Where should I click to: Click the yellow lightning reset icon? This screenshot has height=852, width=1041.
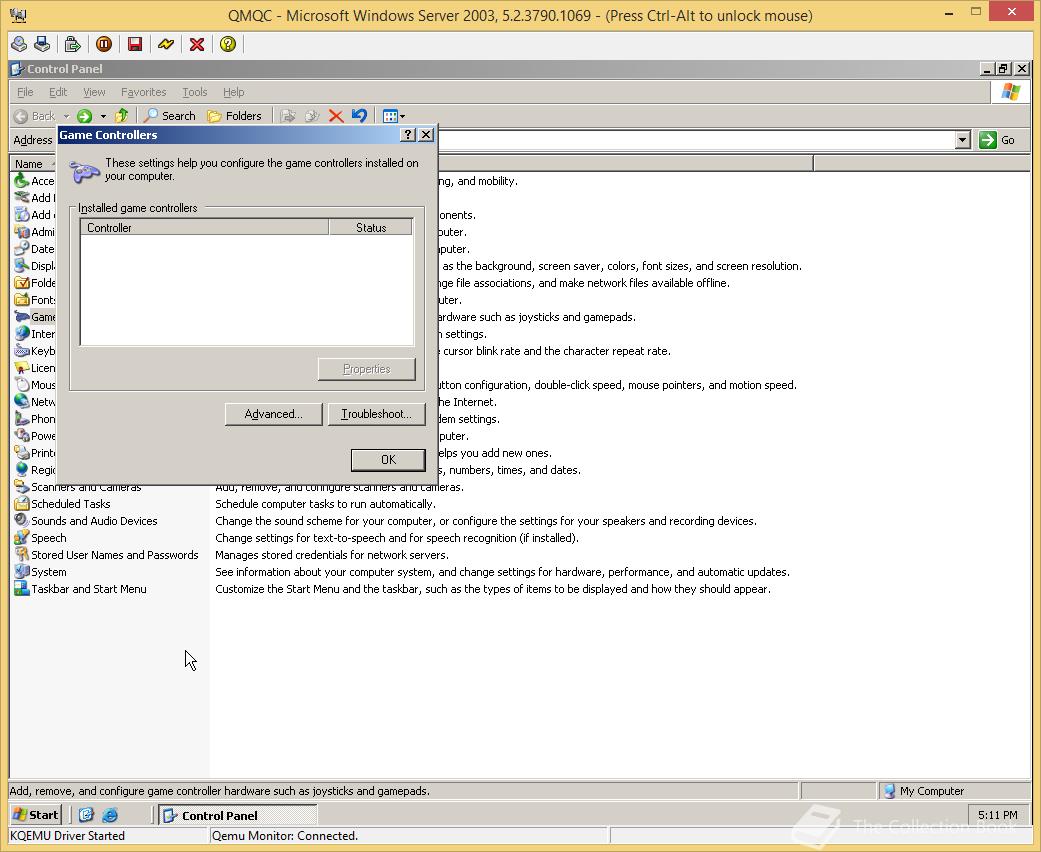(x=166, y=44)
